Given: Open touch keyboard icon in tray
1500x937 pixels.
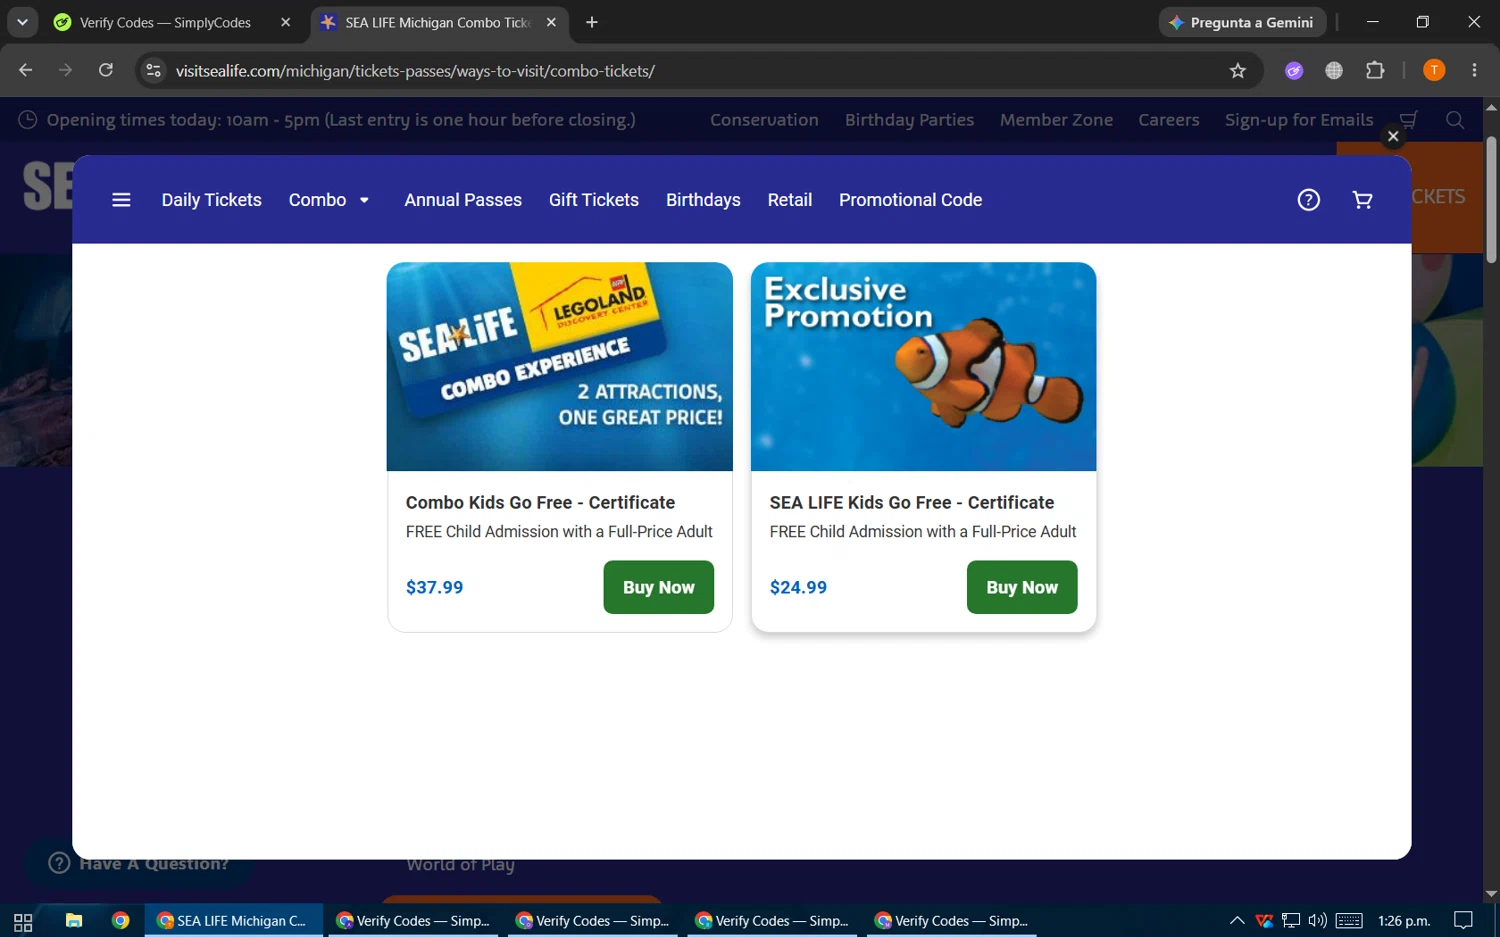Looking at the screenshot, I should coord(1349,921).
